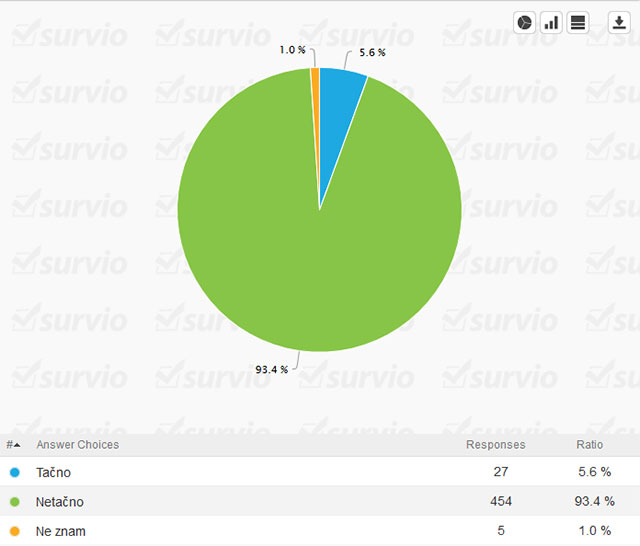Click the 1.0 % pie chart label
The image size is (640, 546).
[x=293, y=50]
